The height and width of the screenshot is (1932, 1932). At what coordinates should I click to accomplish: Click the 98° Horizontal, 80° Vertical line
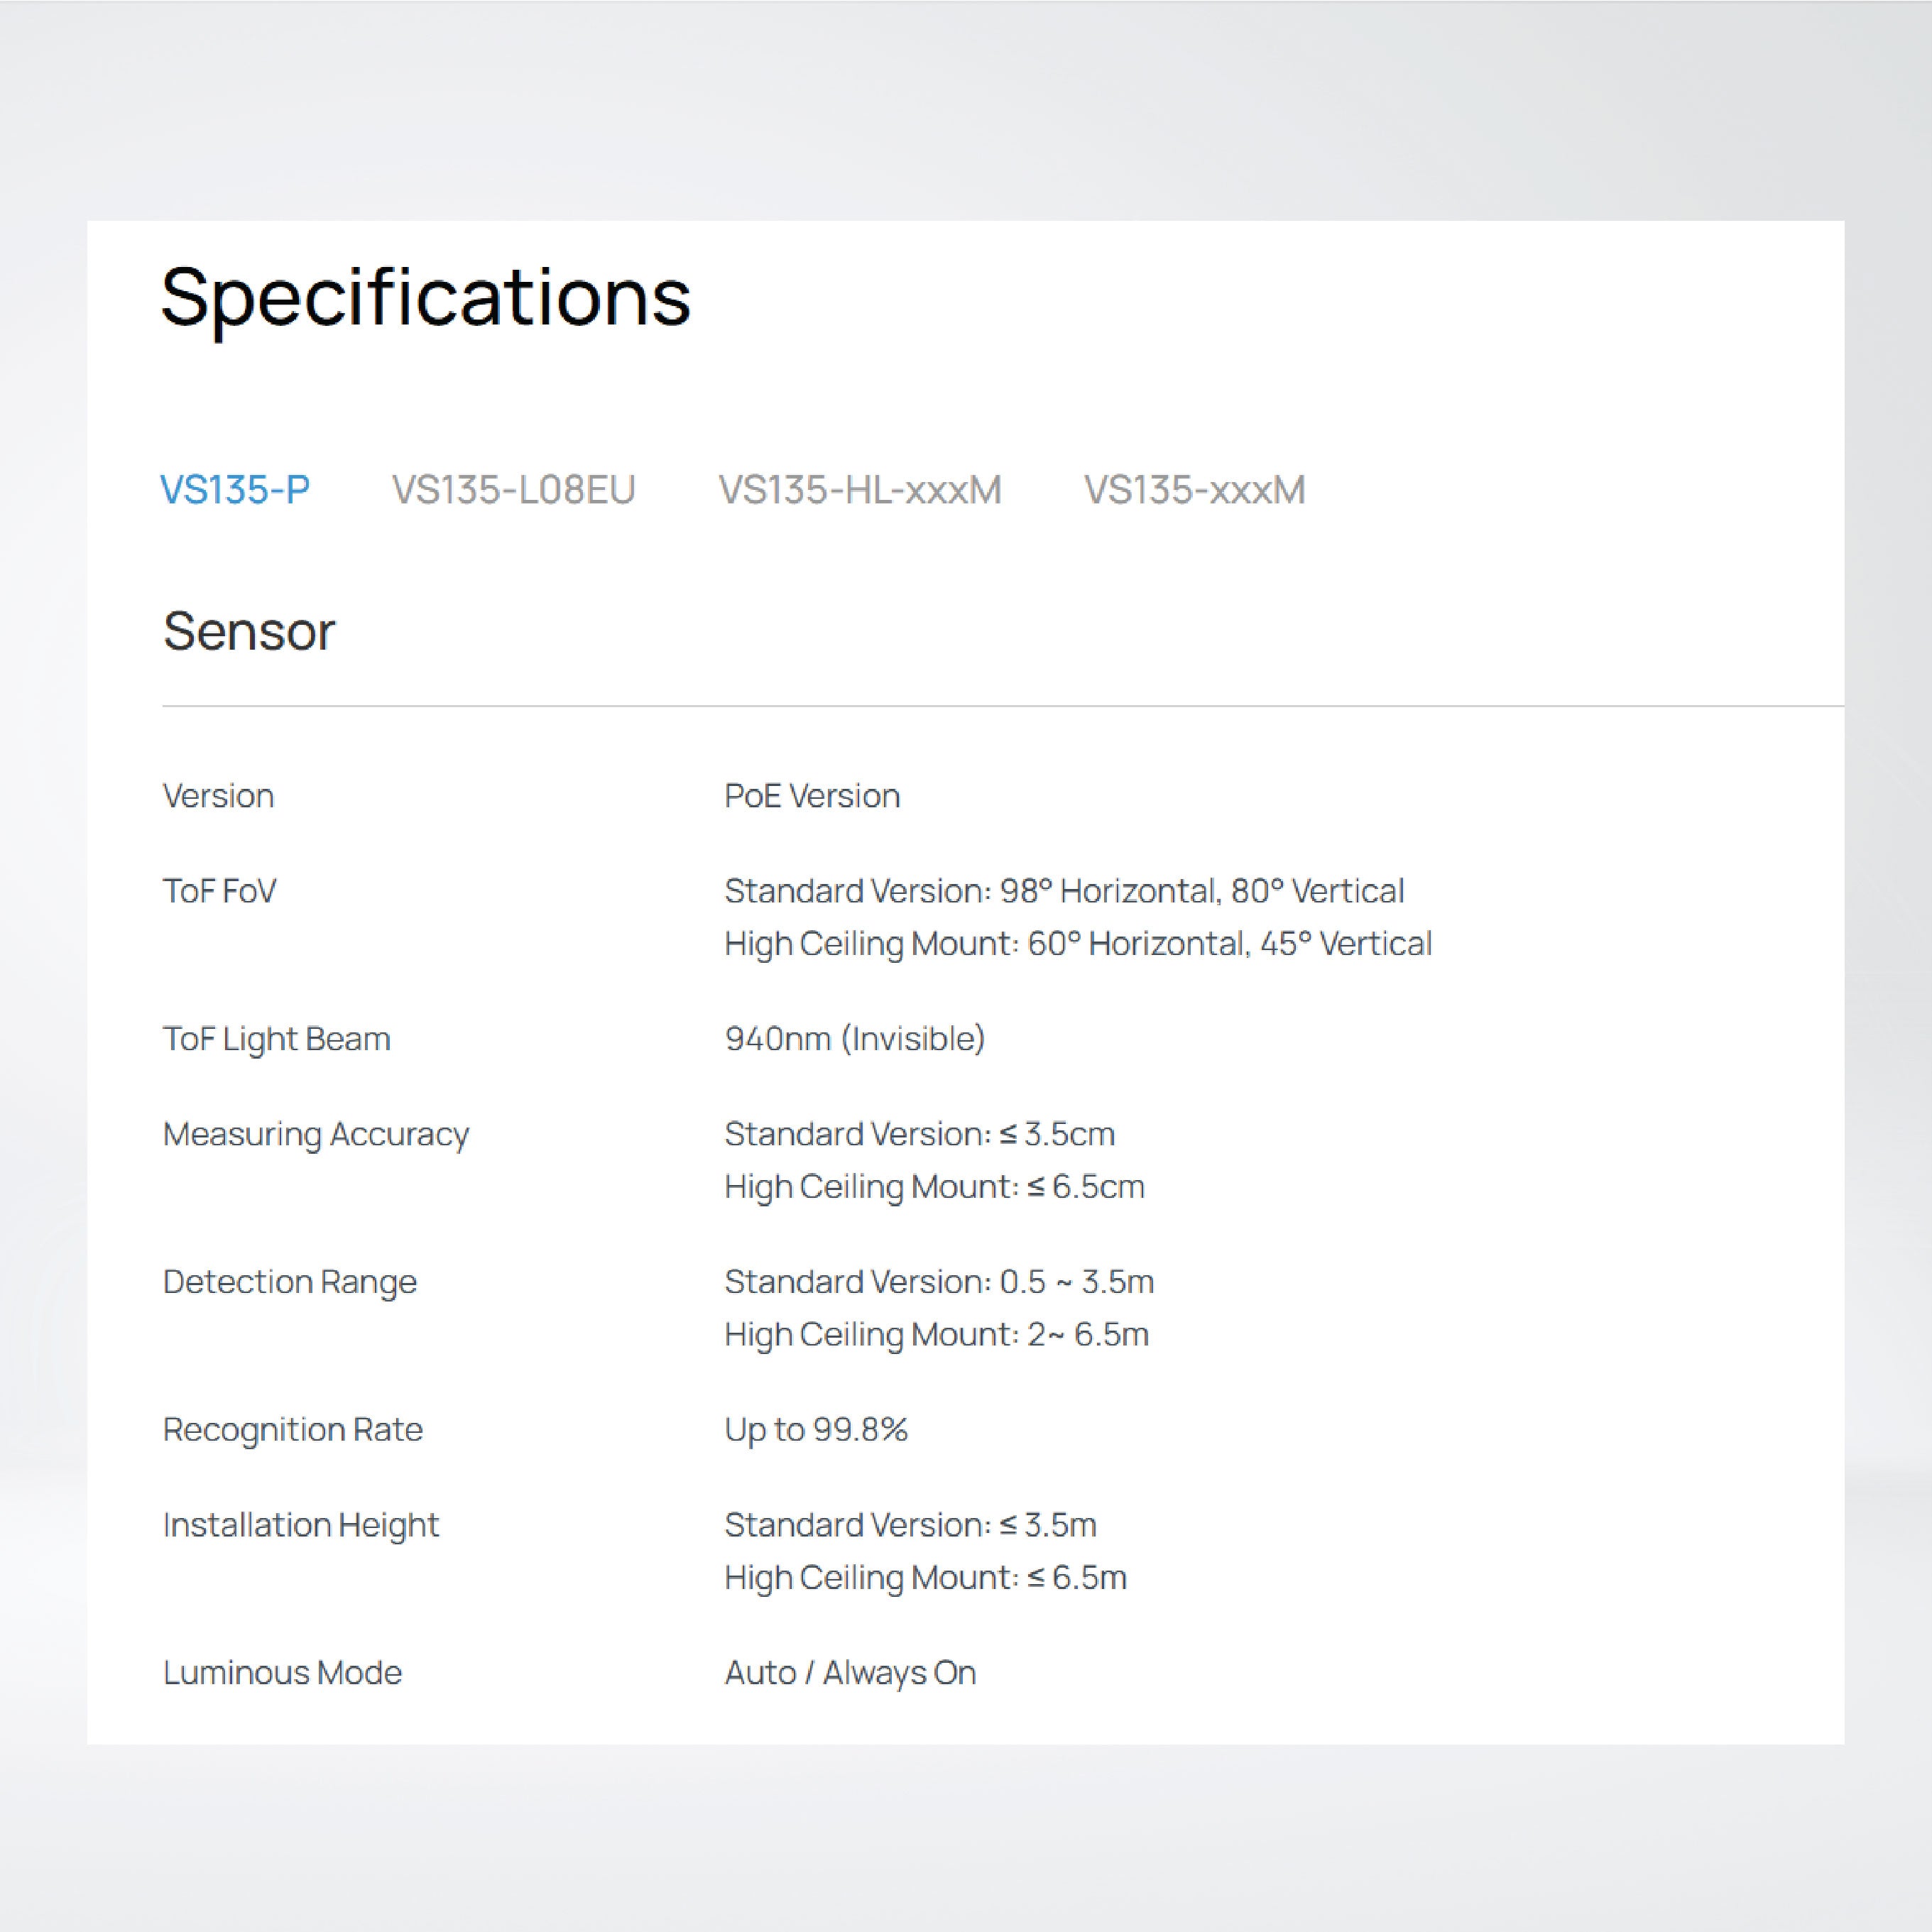[x=1064, y=891]
